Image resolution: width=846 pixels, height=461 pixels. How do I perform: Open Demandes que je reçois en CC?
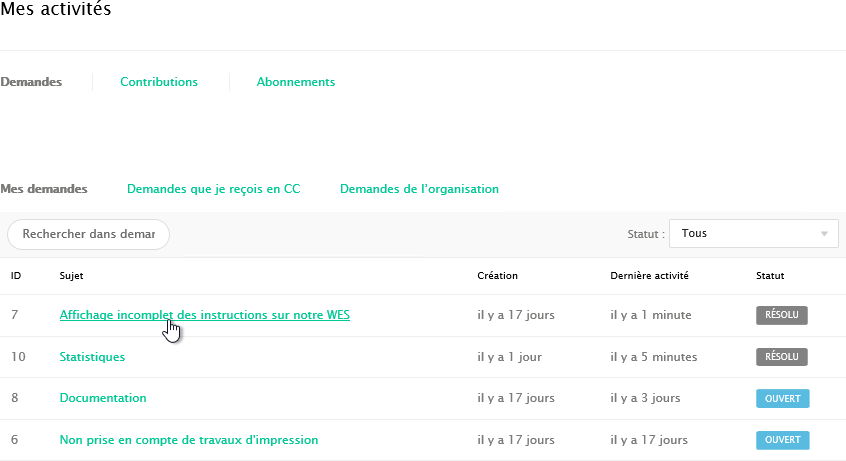[213, 189]
